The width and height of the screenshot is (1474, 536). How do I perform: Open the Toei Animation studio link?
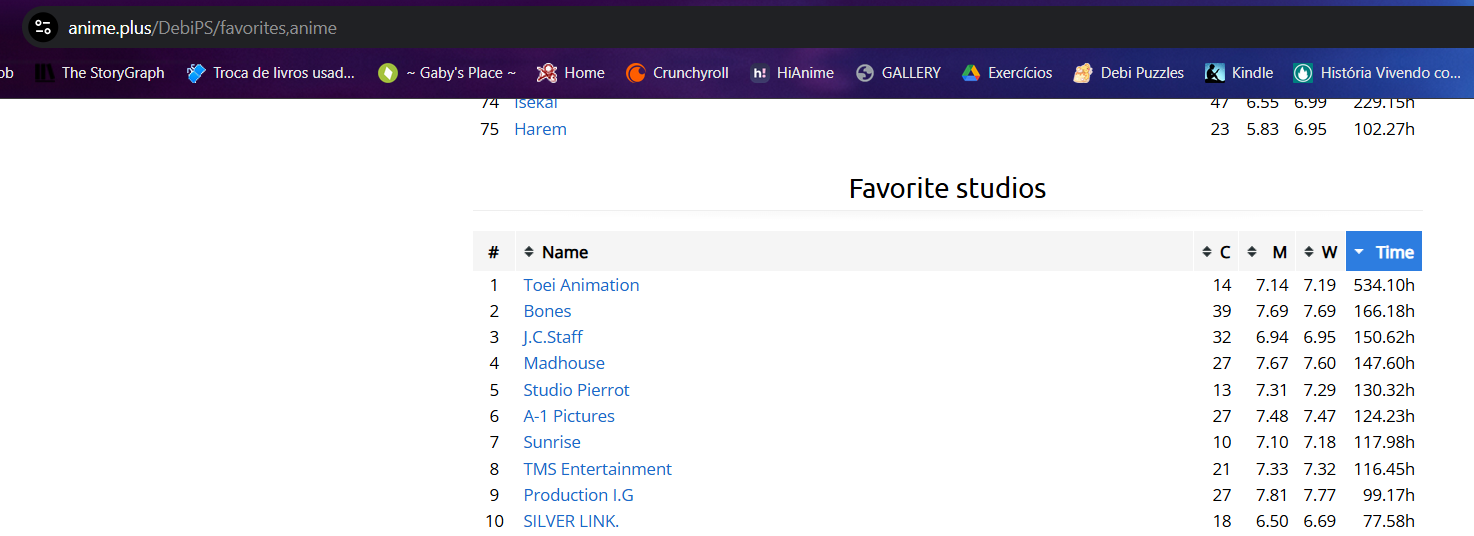tap(581, 285)
